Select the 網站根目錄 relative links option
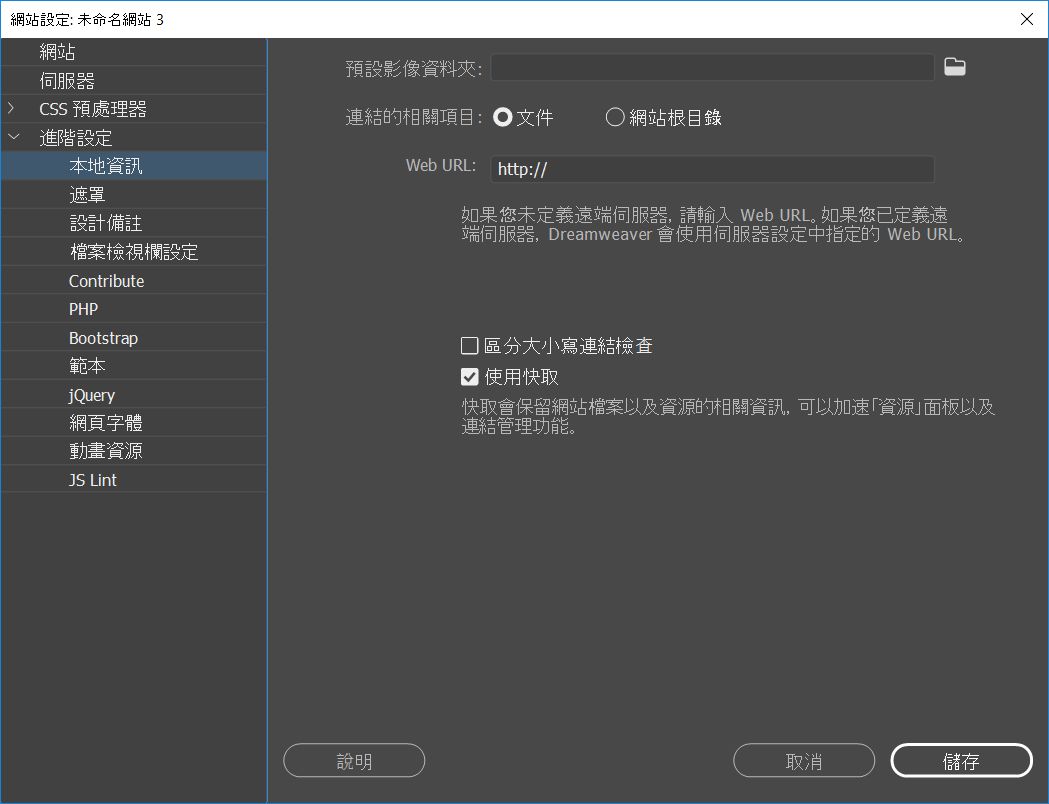The height and width of the screenshot is (804, 1049). pos(615,117)
